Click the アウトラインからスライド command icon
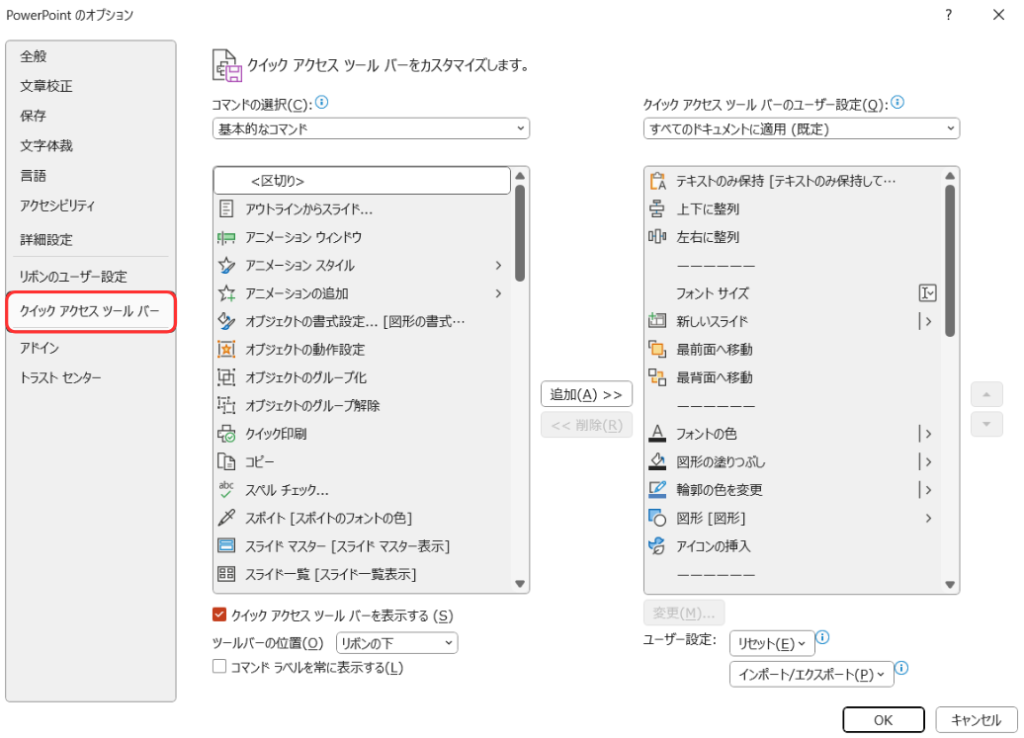Screen dimensions: 1024x738 [x=226, y=209]
